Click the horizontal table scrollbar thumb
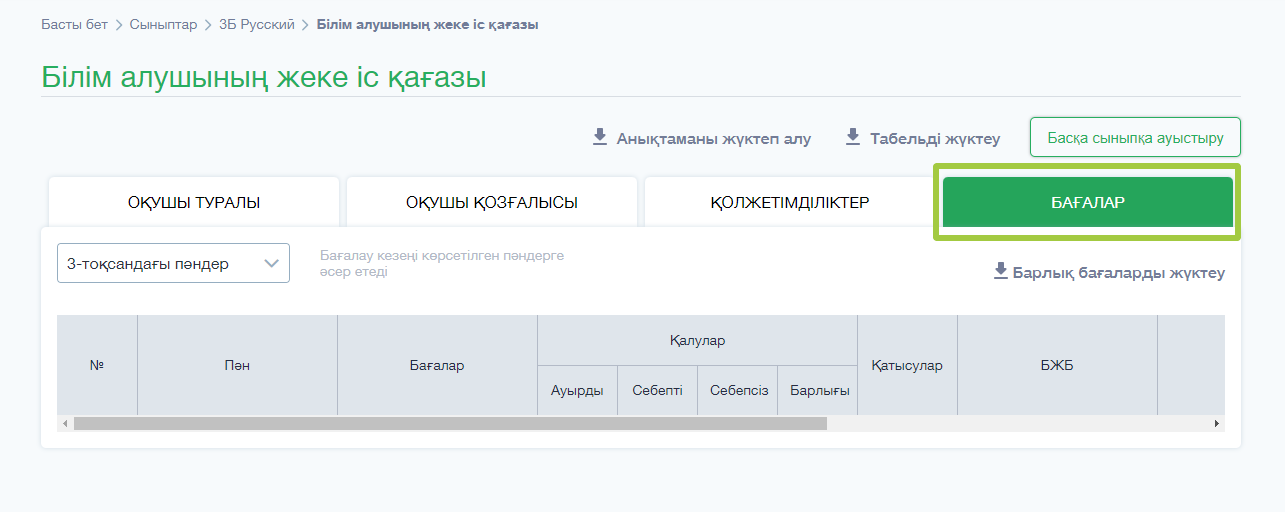 click(450, 424)
